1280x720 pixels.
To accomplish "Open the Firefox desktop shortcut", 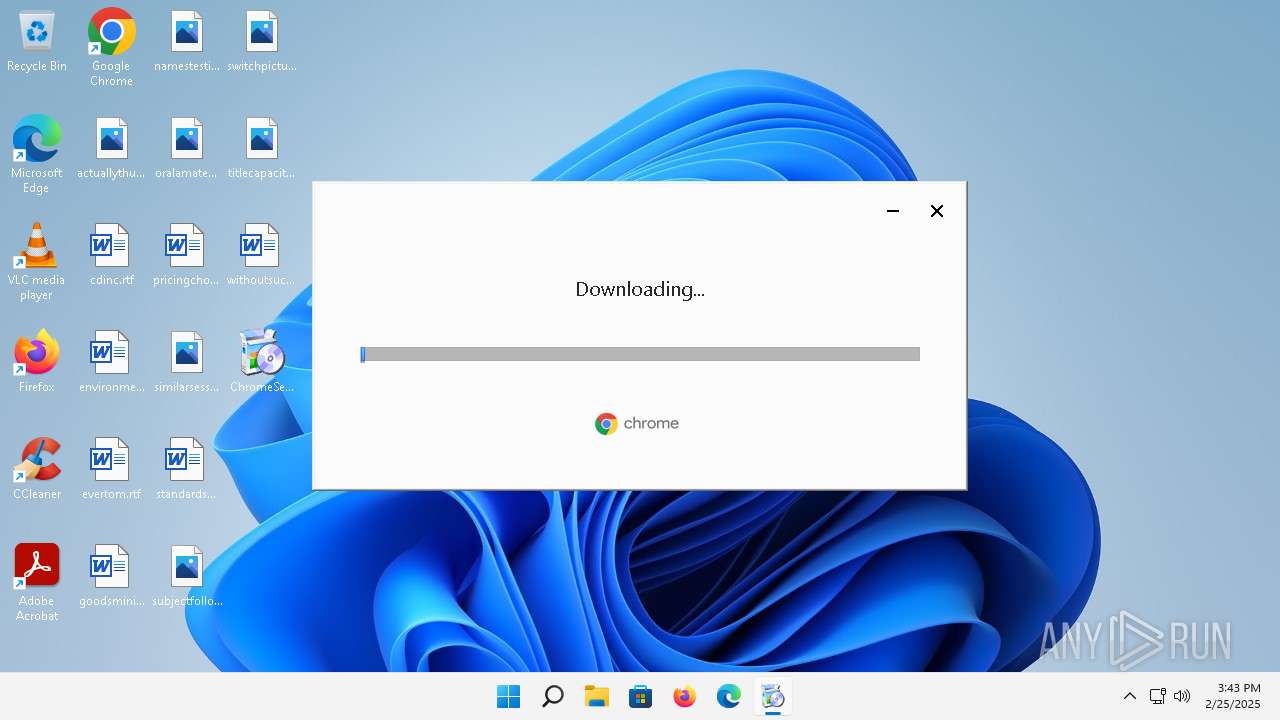I will 37,362.
